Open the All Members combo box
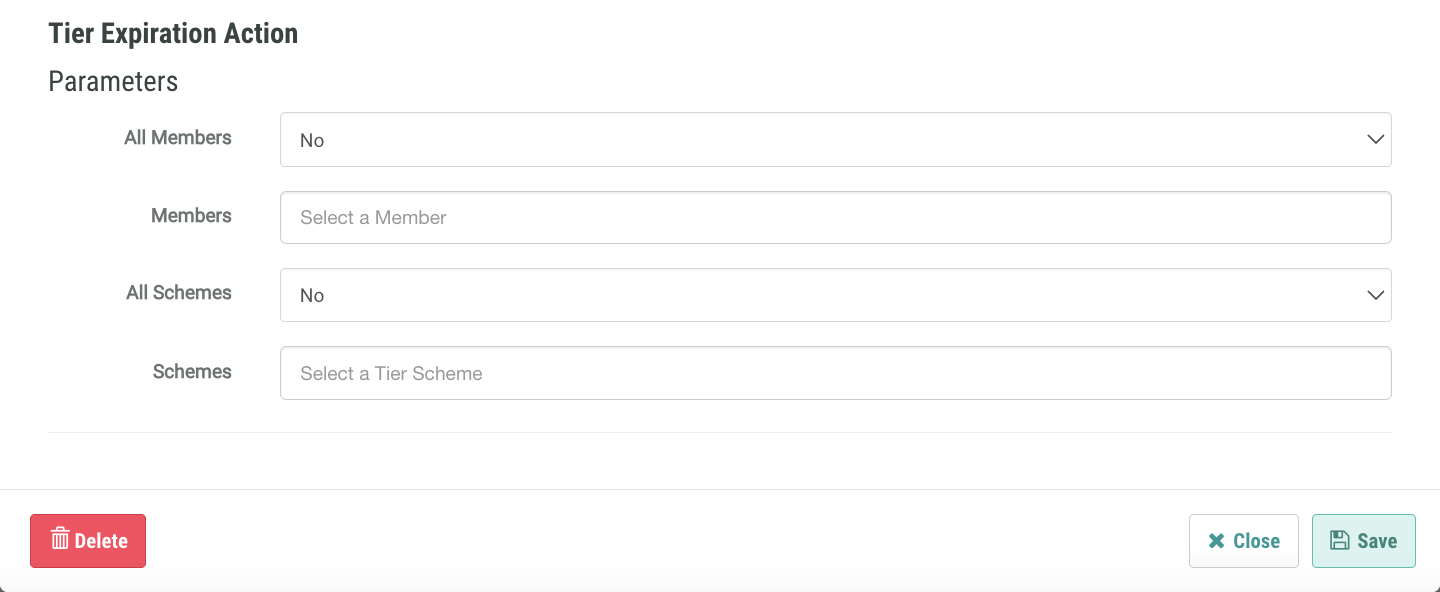The width and height of the screenshot is (1440, 592). [835, 140]
